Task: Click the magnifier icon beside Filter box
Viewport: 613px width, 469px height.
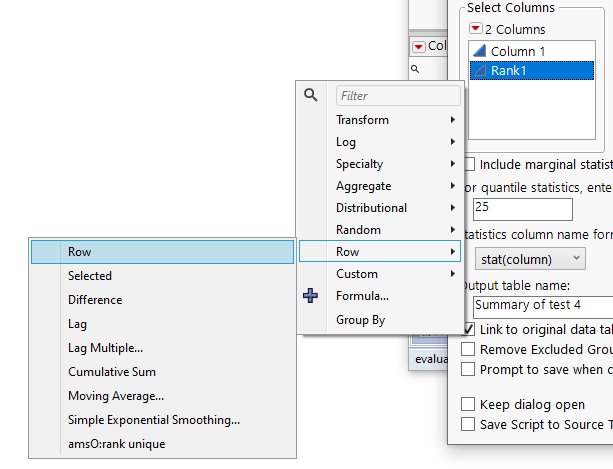Action: pyautogui.click(x=311, y=95)
